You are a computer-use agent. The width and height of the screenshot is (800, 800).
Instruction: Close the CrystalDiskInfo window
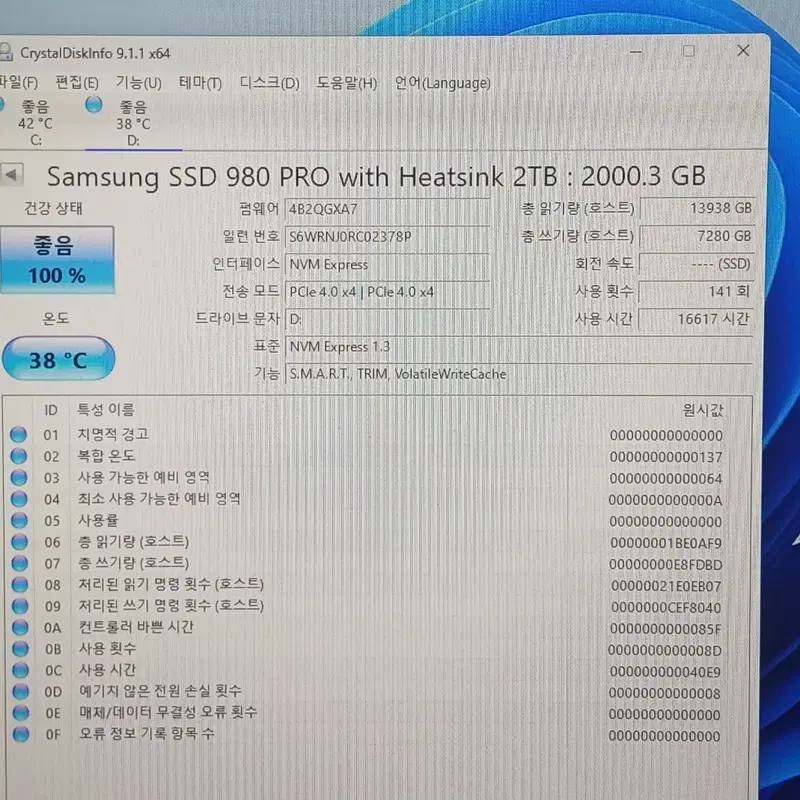tap(743, 51)
